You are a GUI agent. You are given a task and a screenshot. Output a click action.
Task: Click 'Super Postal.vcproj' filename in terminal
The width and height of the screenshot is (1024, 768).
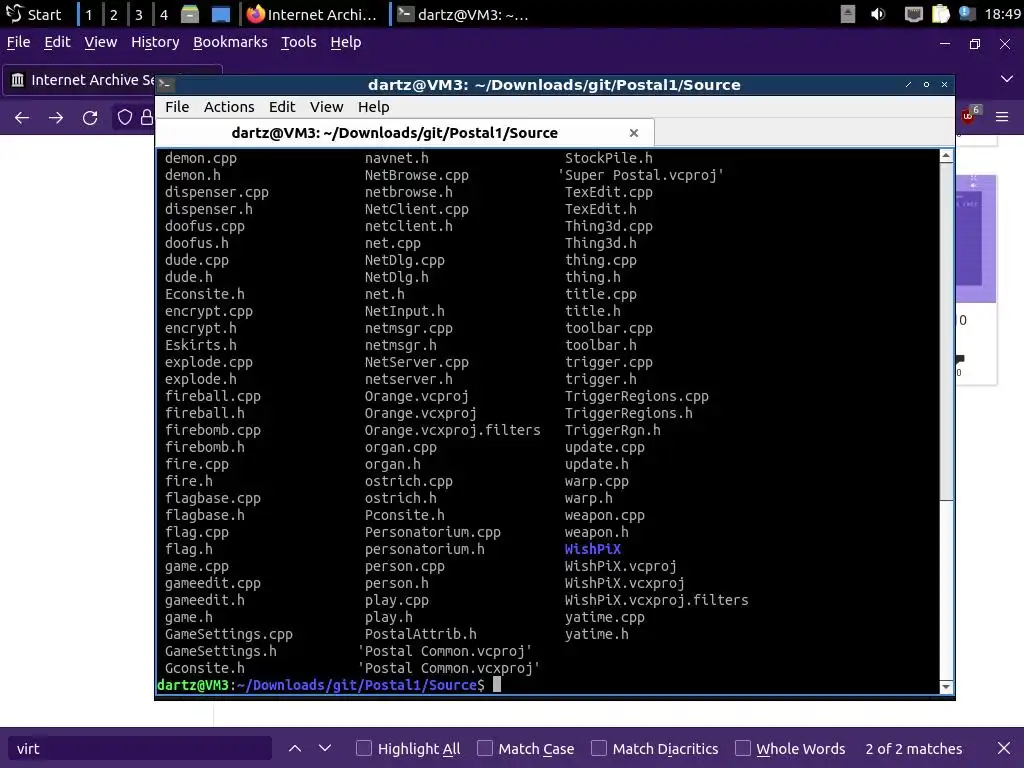[641, 175]
